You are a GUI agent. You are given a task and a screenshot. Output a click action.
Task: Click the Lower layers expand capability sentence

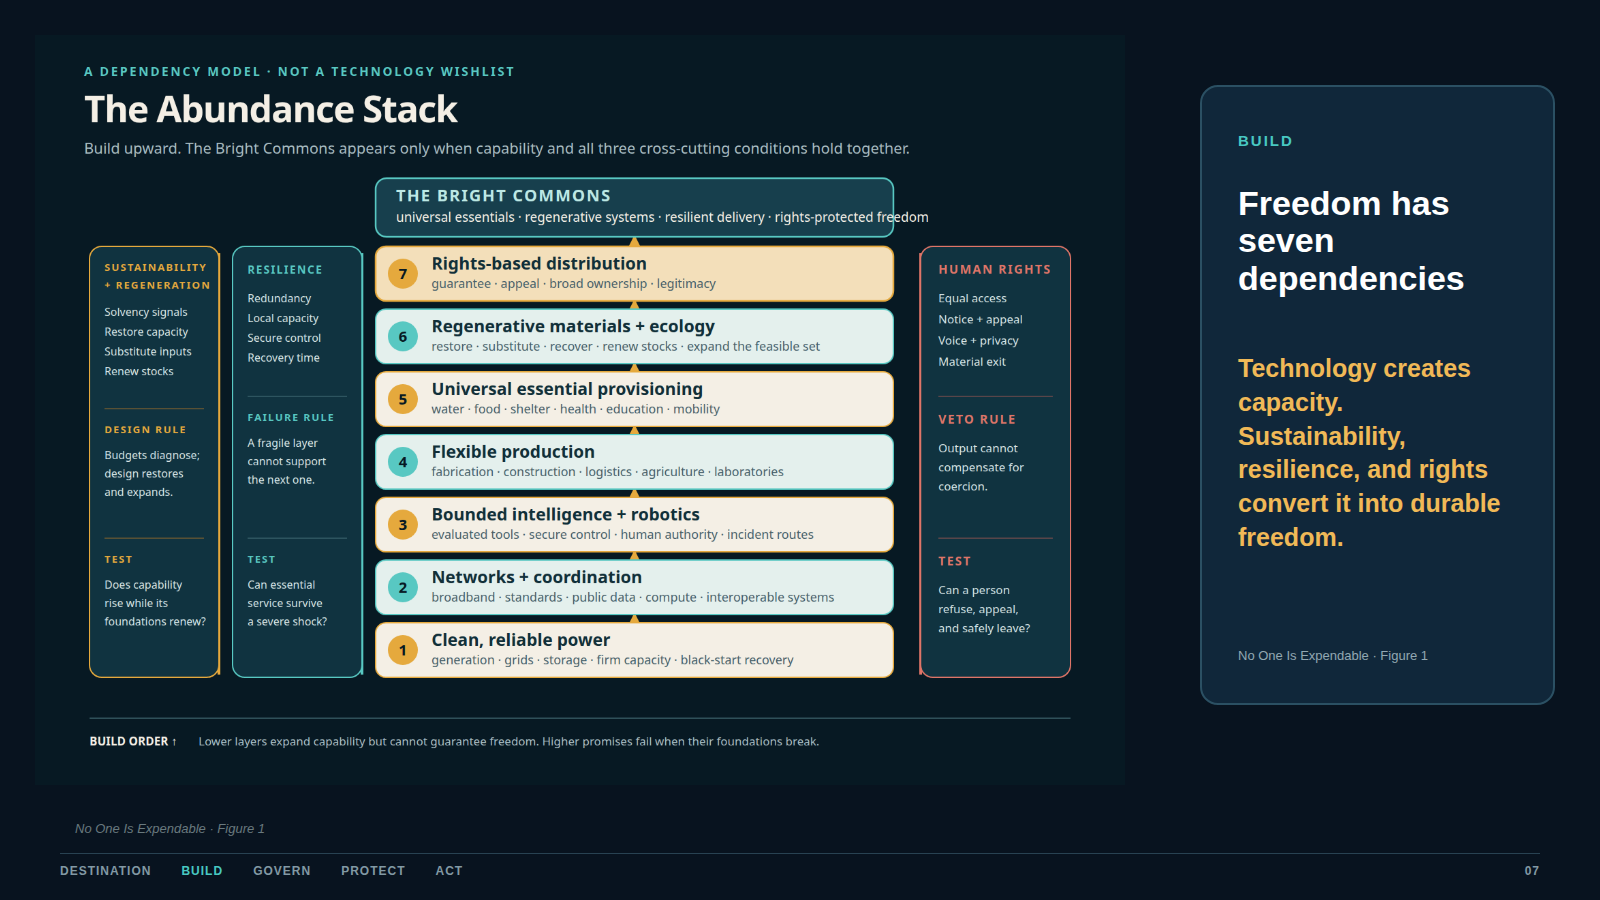(x=509, y=742)
